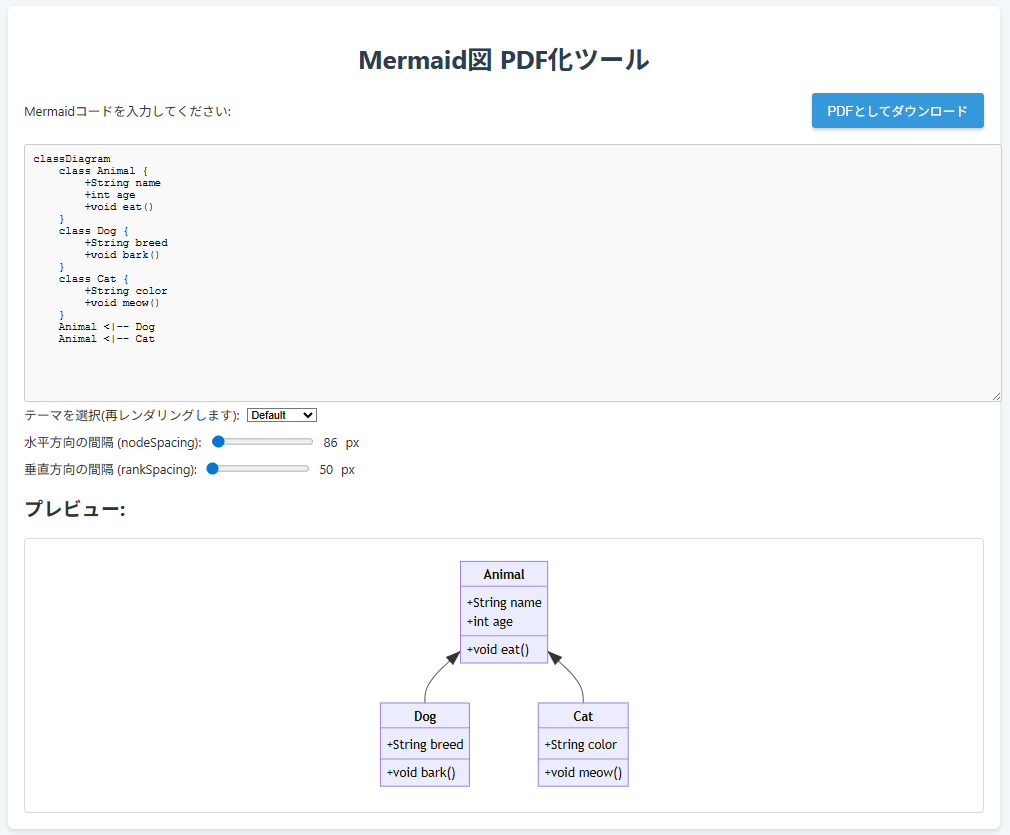Select the Animal class box title
The width and height of the screenshot is (1010, 835).
coord(504,574)
